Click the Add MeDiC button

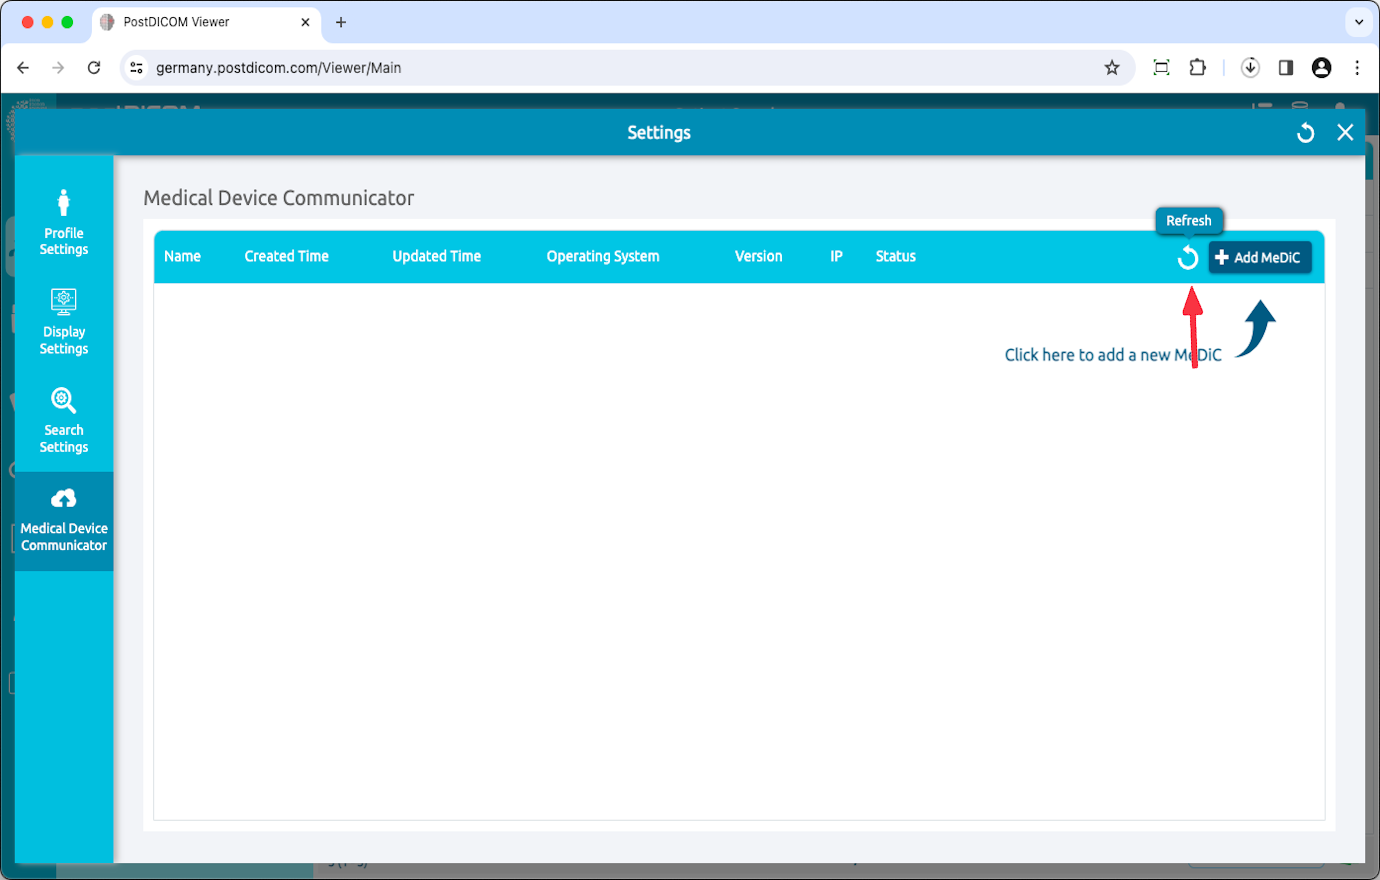(x=1259, y=257)
